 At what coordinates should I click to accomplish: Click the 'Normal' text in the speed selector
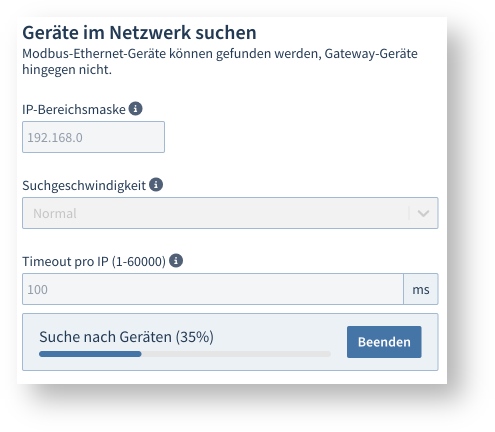pyautogui.click(x=55, y=213)
